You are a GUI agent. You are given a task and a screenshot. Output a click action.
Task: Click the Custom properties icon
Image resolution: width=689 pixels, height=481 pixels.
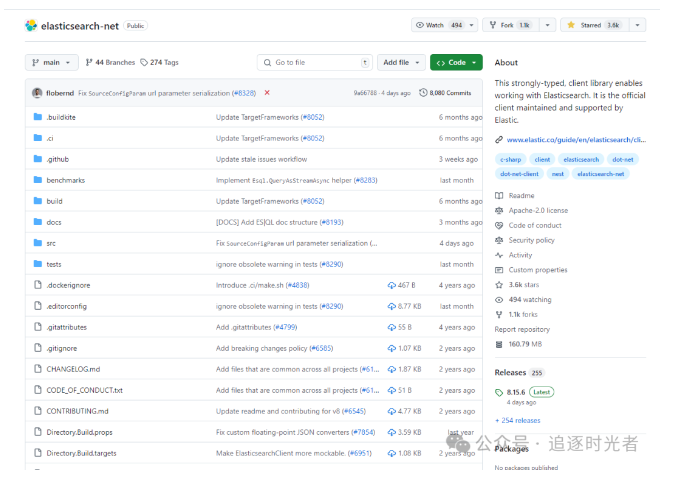[x=499, y=270]
